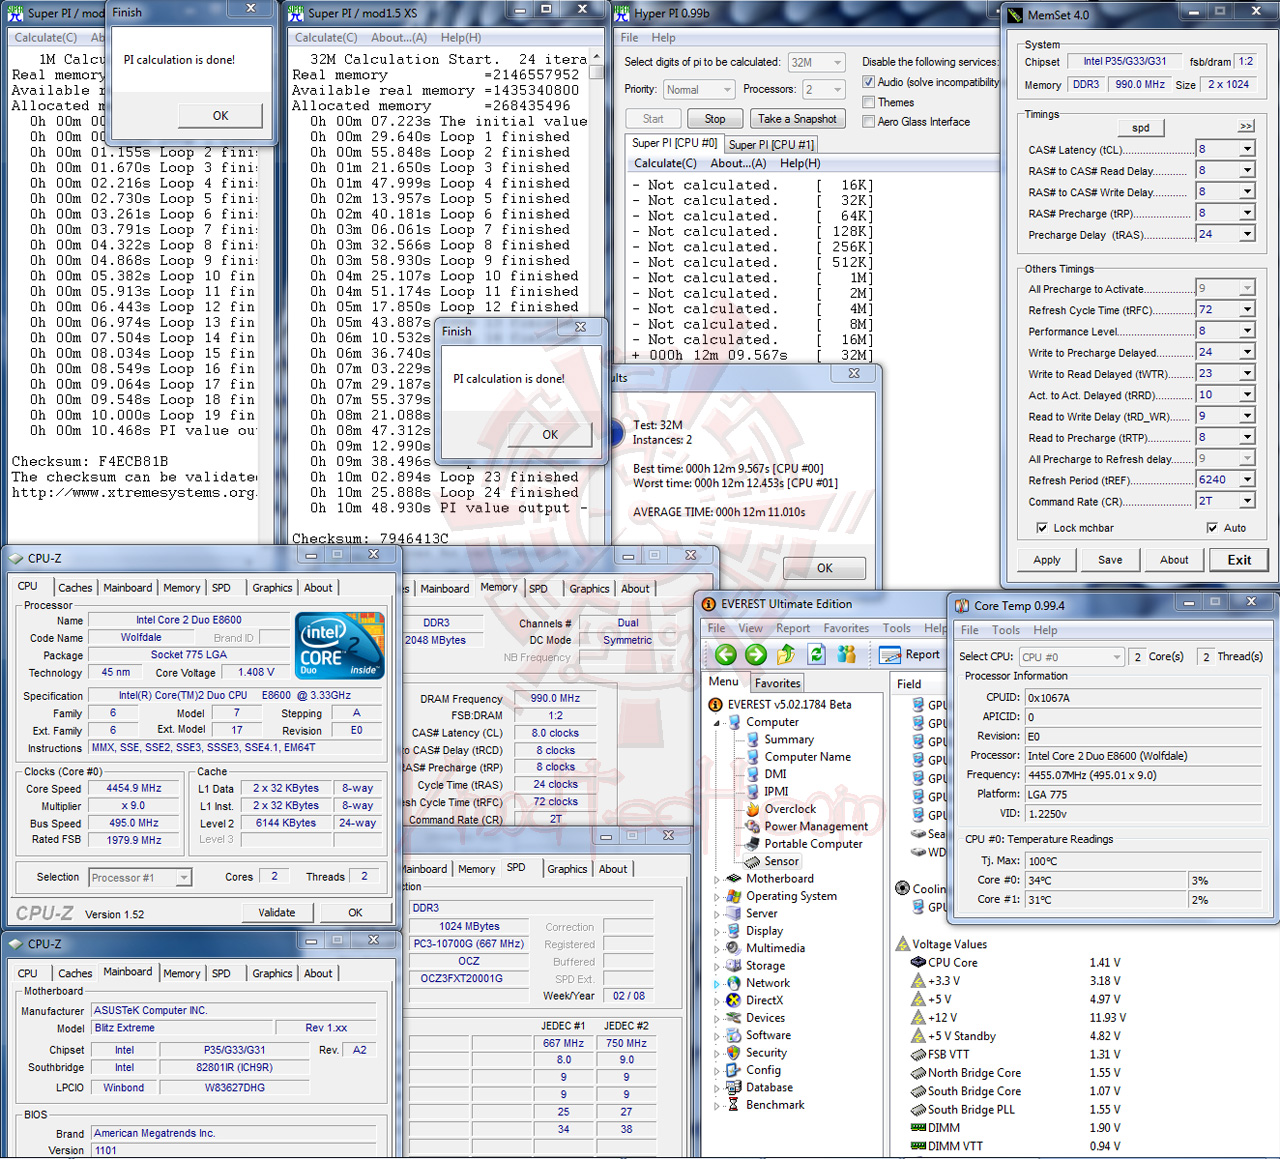Open the Power Management icon in EVEREST tree
This screenshot has width=1280, height=1159.
tap(753, 826)
